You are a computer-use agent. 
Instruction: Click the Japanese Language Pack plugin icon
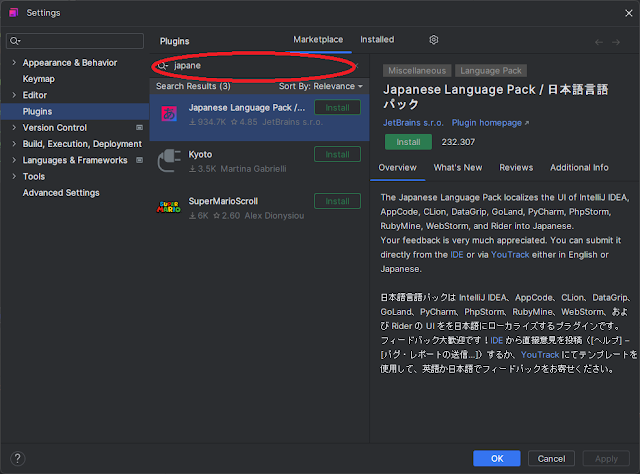click(169, 113)
